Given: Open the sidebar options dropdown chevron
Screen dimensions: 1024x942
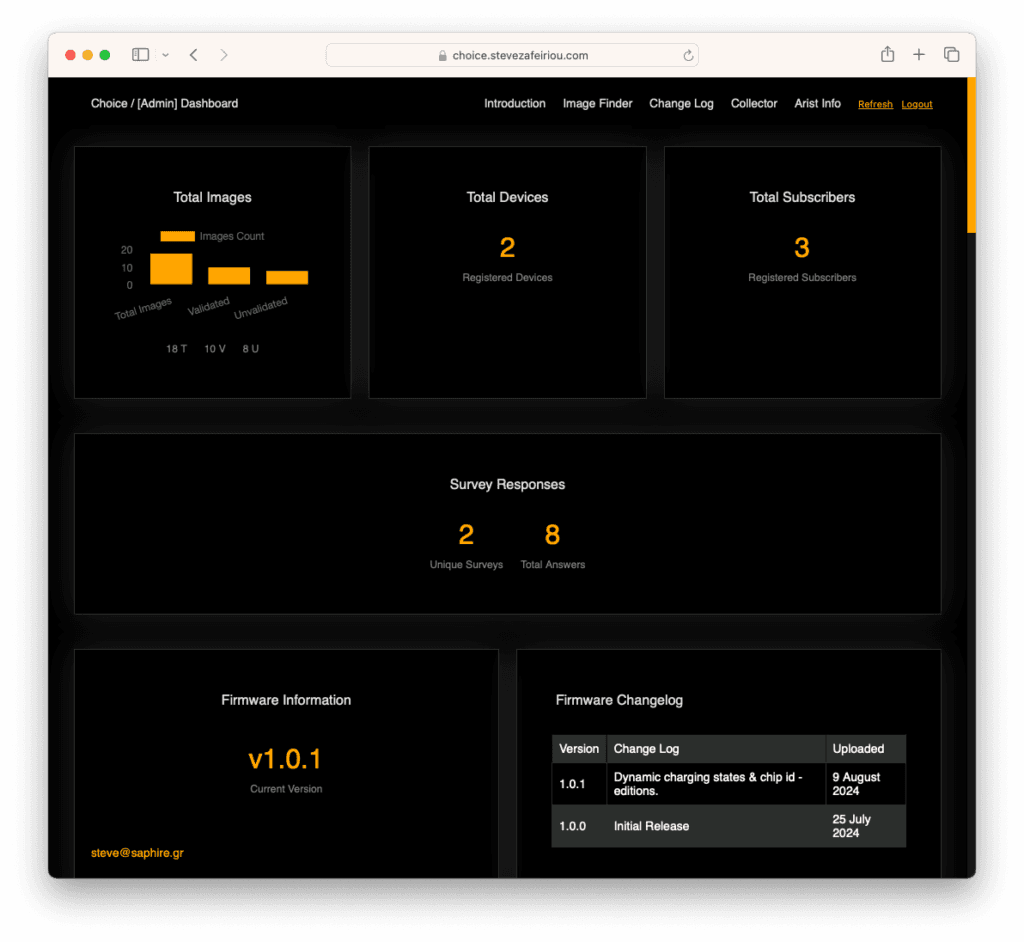Looking at the screenshot, I should tap(165, 55).
